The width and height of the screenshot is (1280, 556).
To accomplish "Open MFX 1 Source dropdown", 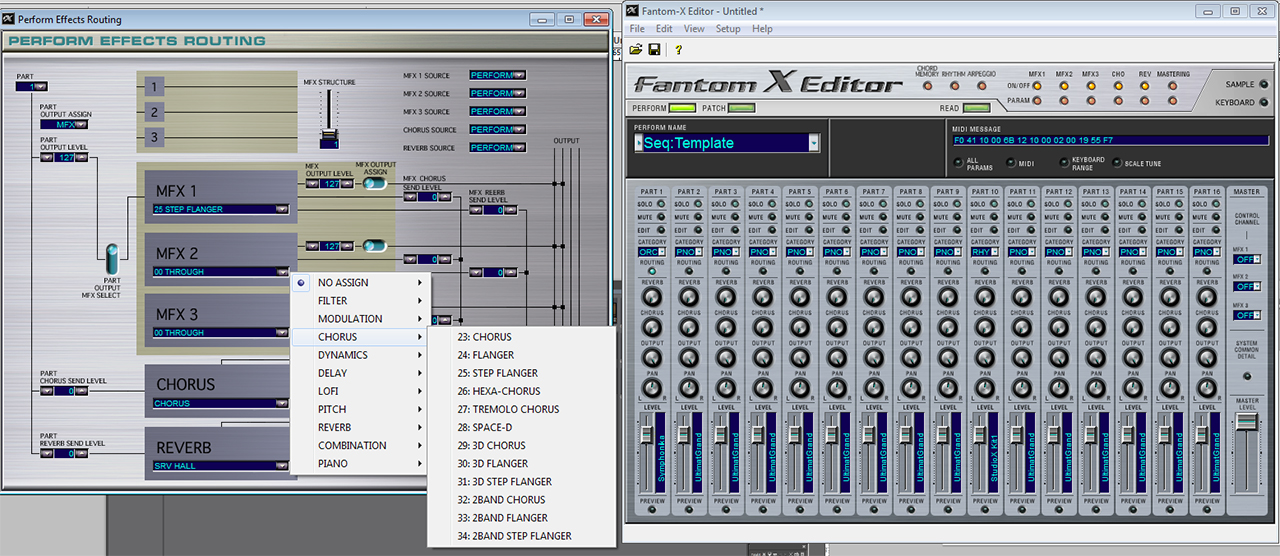I will (520, 75).
